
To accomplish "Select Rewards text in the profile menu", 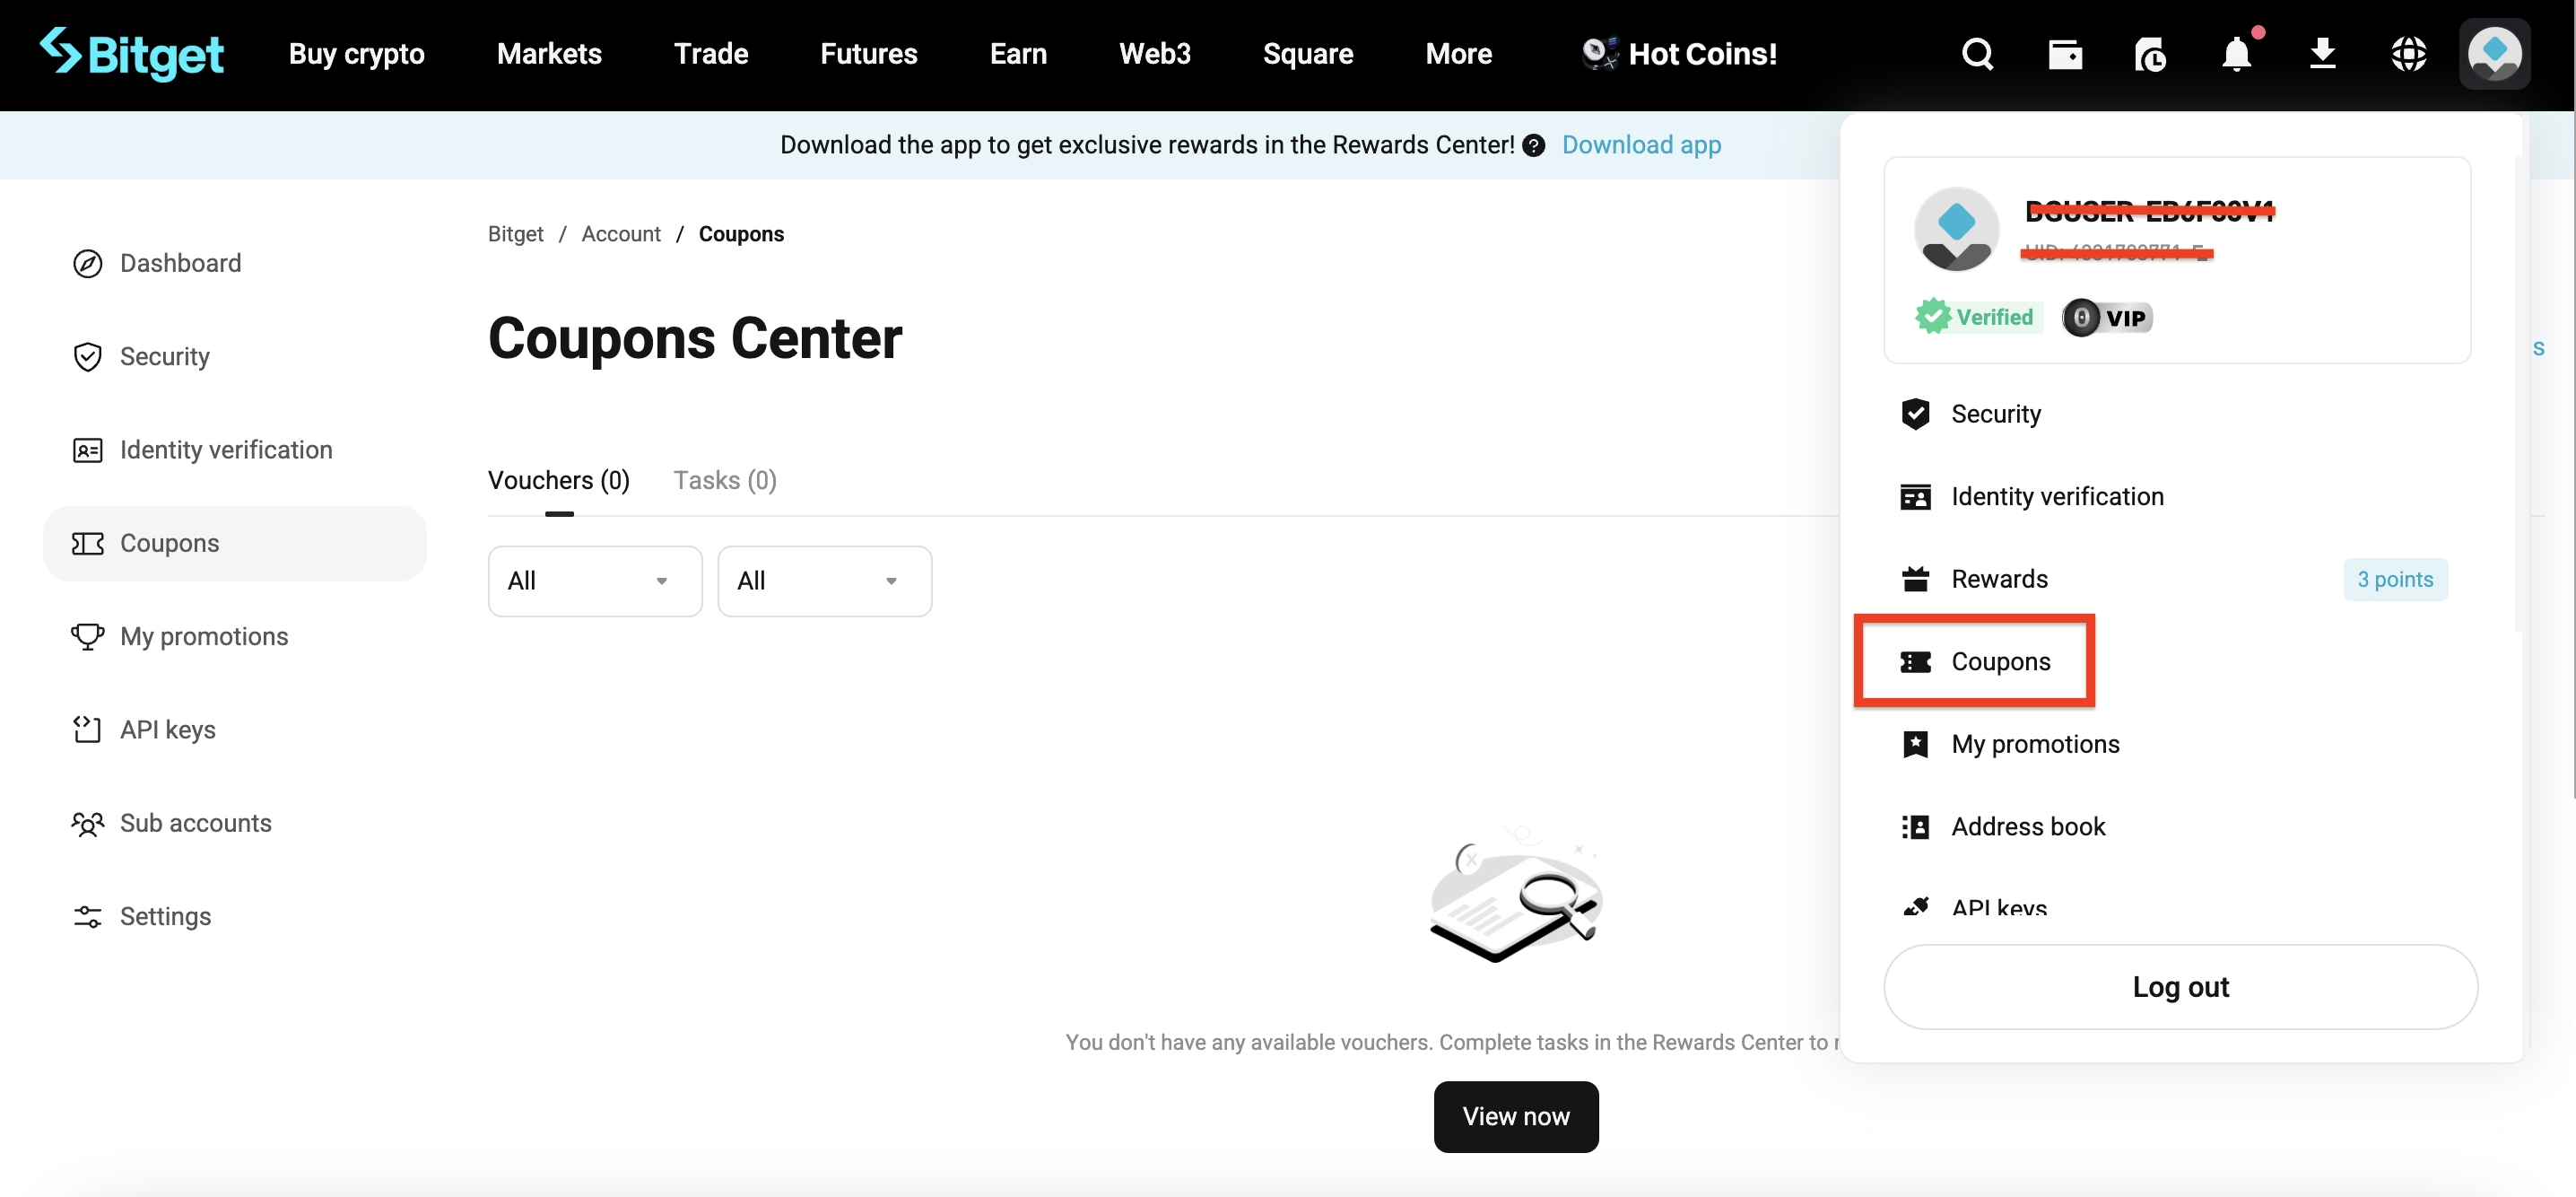I will coord(1999,580).
